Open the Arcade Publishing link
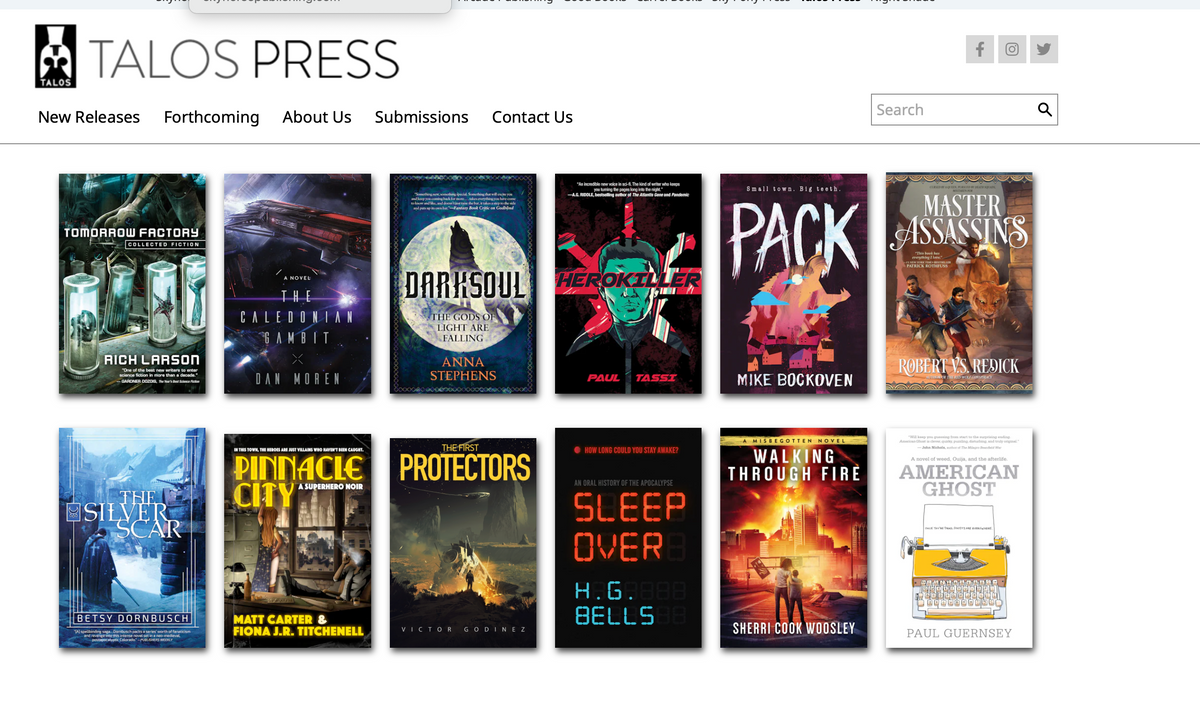 (504, 1)
